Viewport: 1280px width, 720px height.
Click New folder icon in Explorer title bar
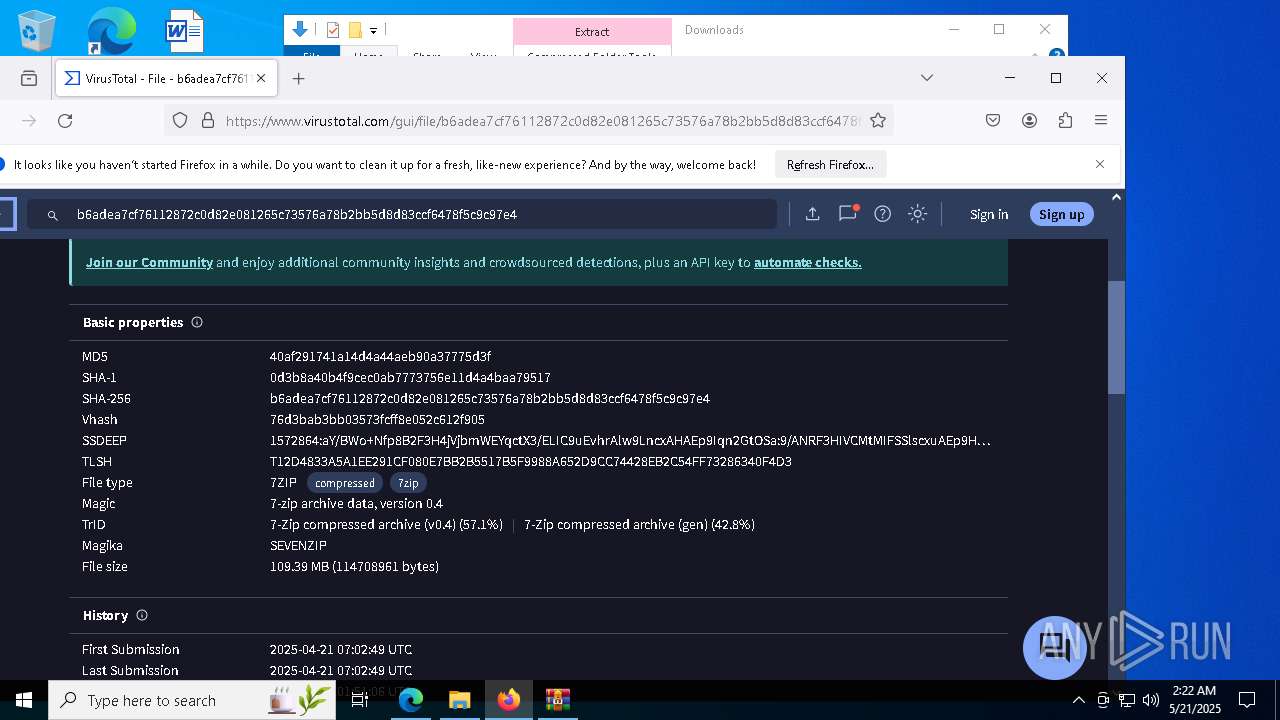[x=355, y=30]
